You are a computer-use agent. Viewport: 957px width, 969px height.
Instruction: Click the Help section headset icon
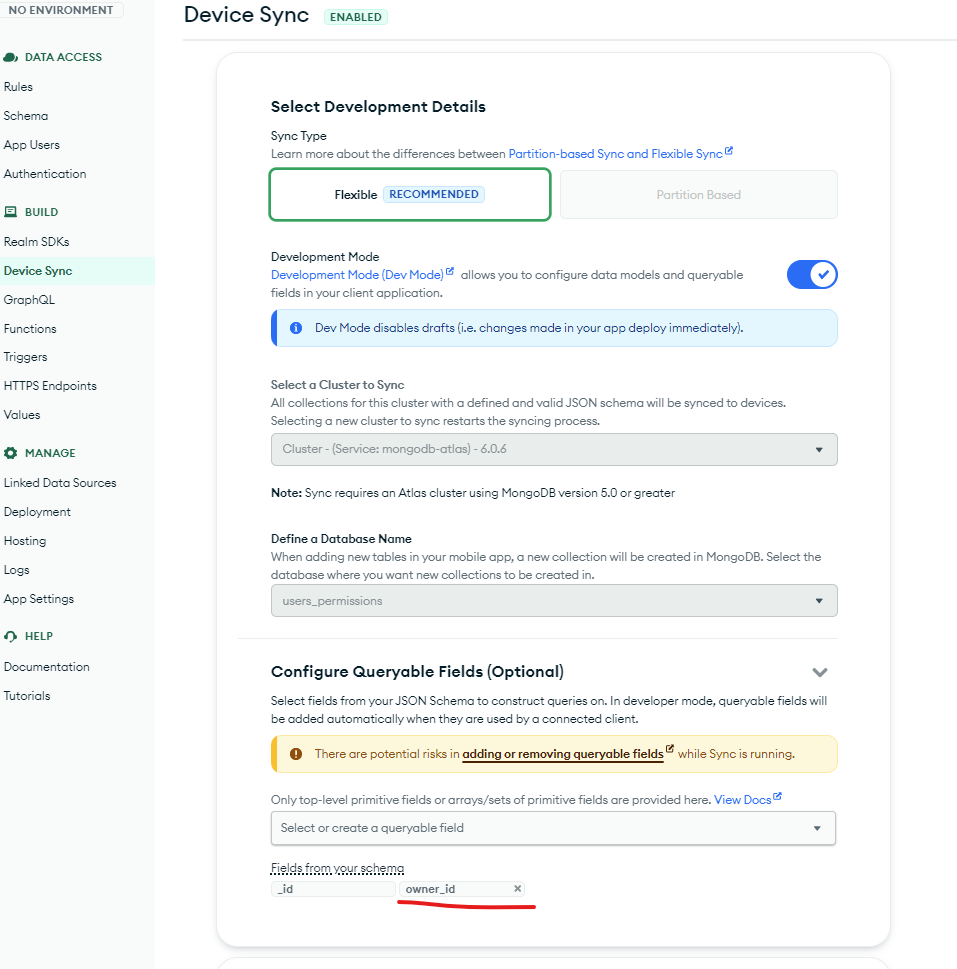(x=11, y=636)
